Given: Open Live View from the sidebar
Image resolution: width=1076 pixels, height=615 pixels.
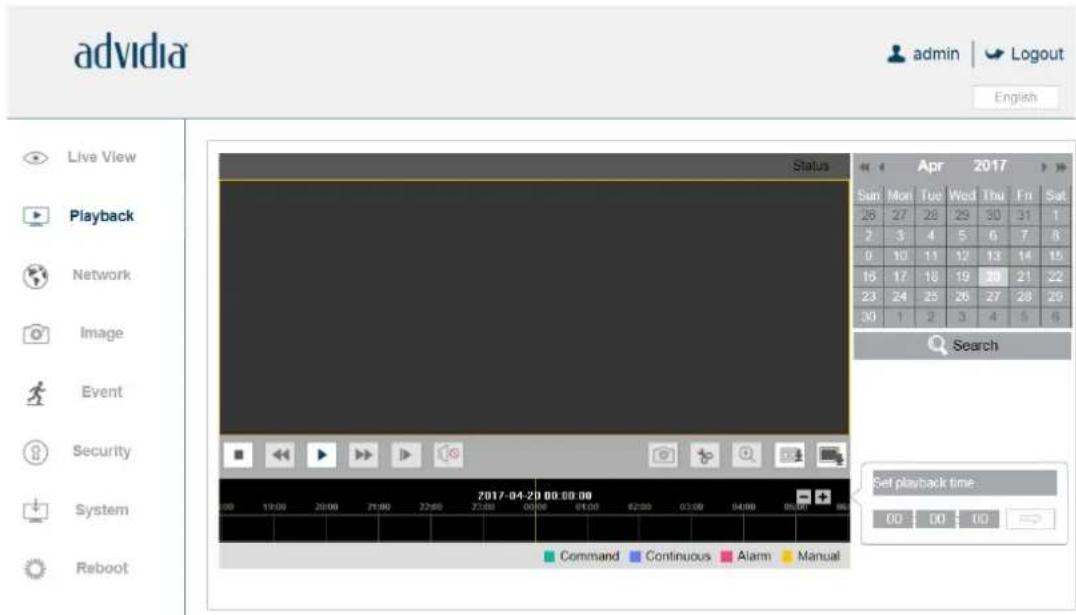Looking at the screenshot, I should [x=102, y=157].
